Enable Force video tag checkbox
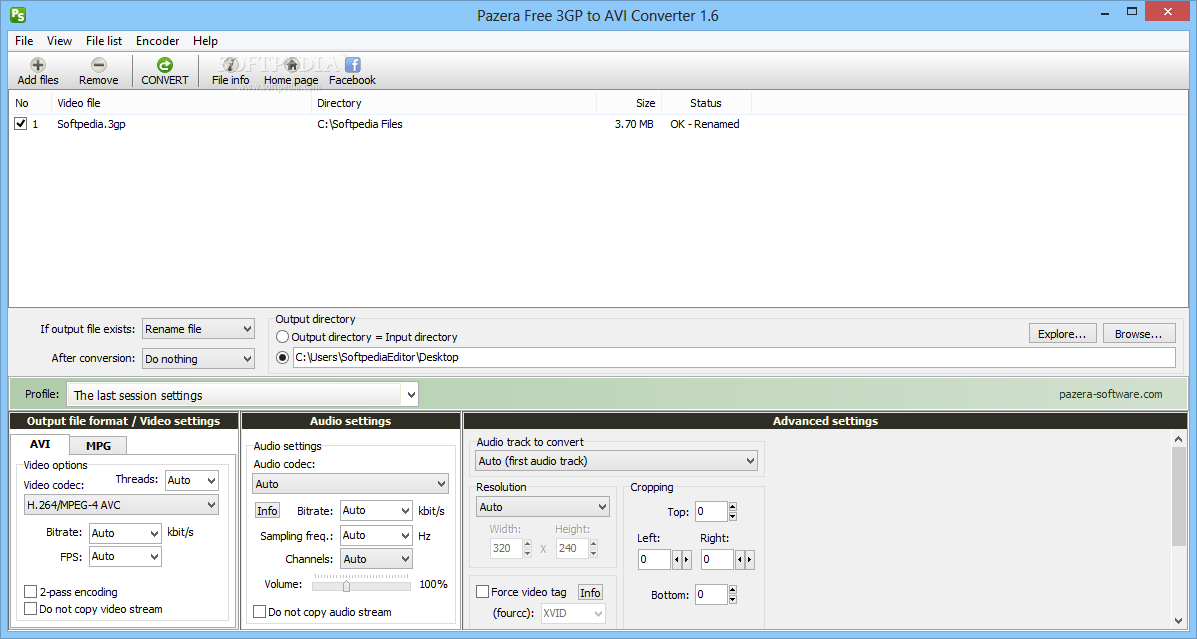 point(482,592)
